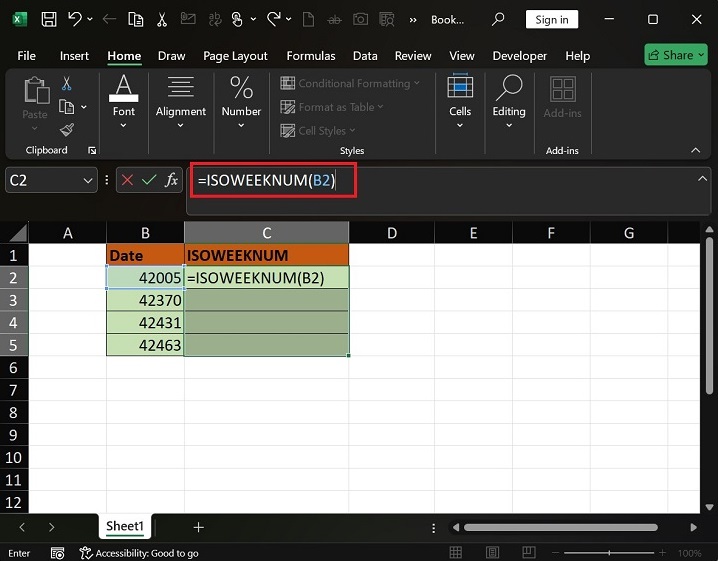Select the Format Painter brush icon

(67, 130)
